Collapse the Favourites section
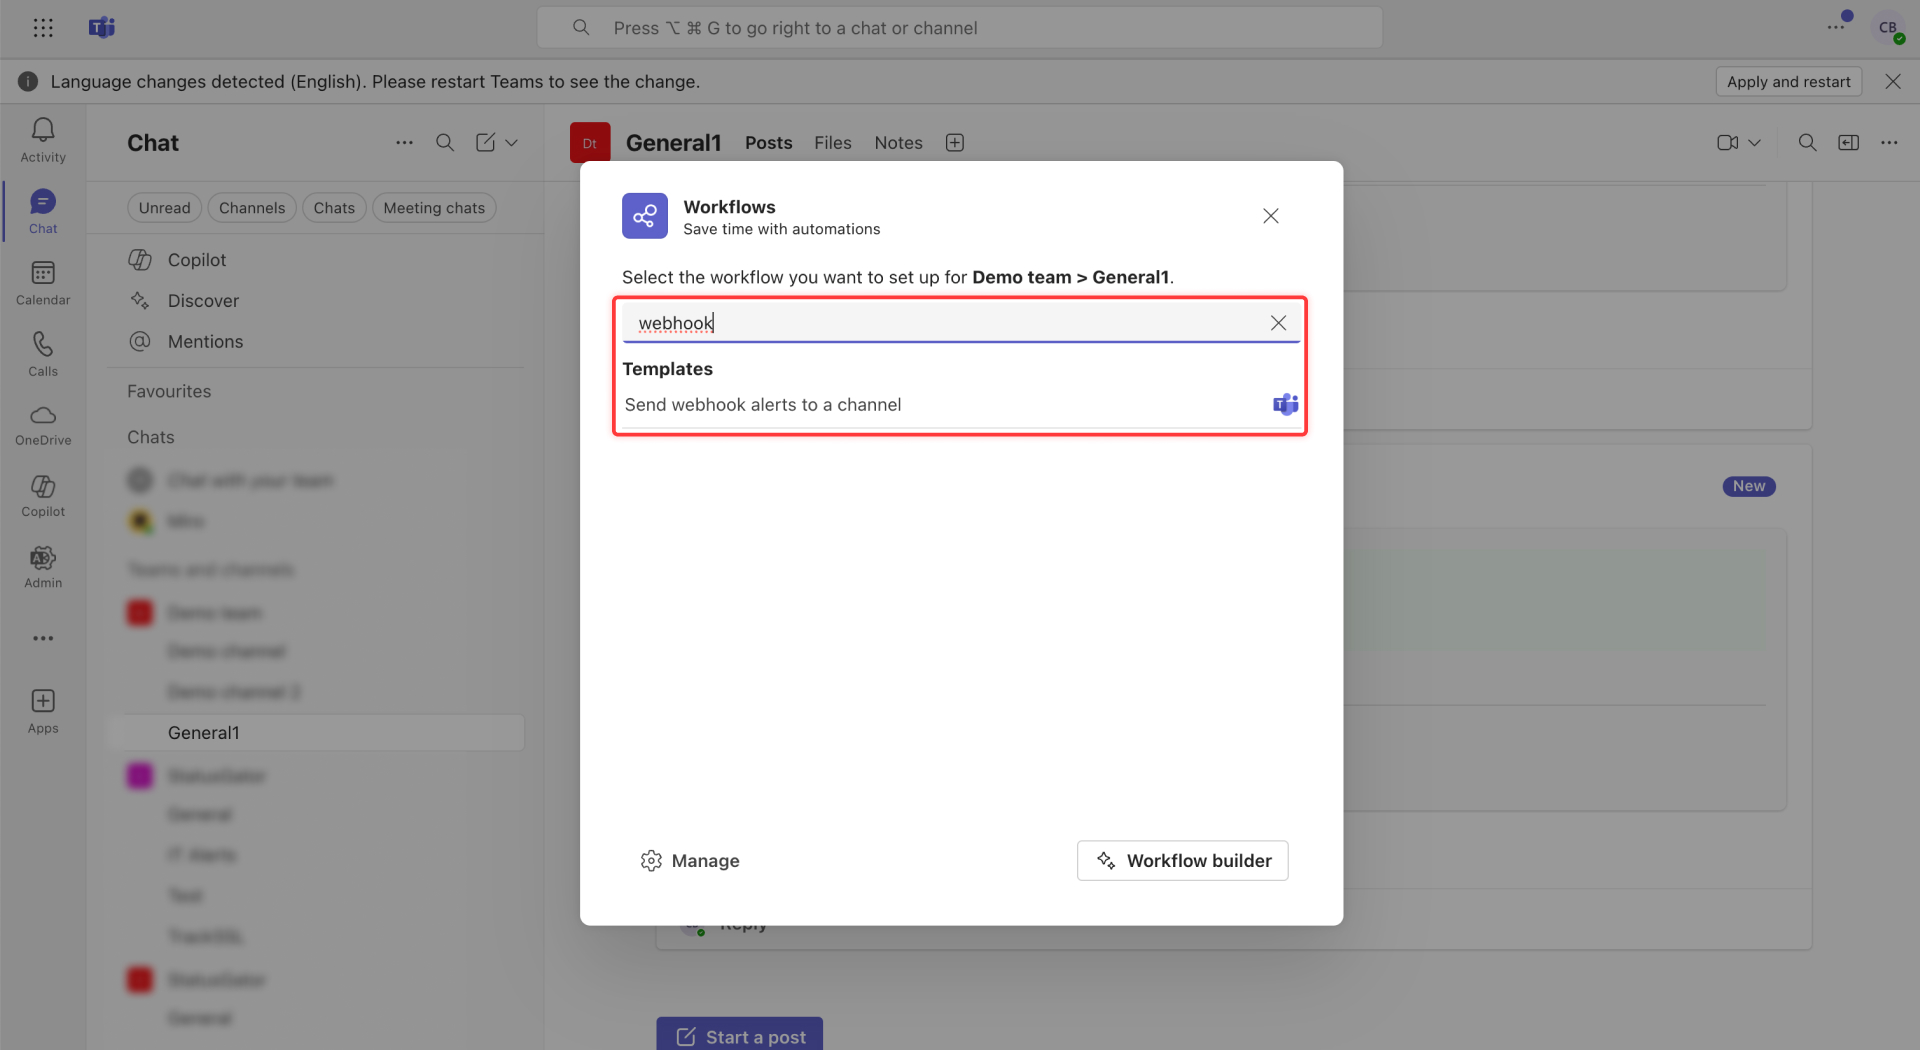This screenshot has width=1920, height=1050. pyautogui.click(x=169, y=391)
